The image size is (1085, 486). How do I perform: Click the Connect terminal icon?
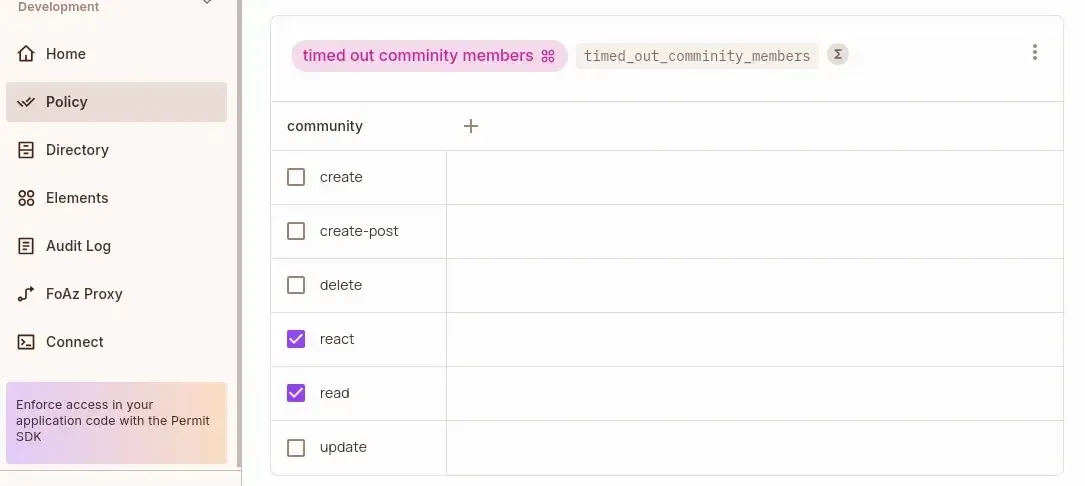(x=26, y=342)
